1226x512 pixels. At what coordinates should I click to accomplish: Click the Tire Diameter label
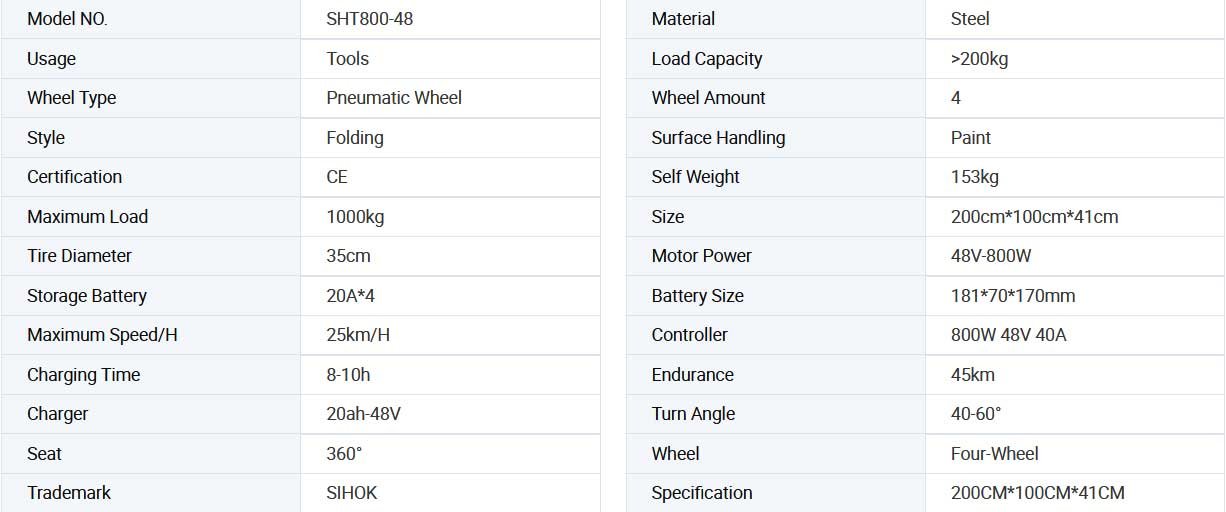(79, 256)
